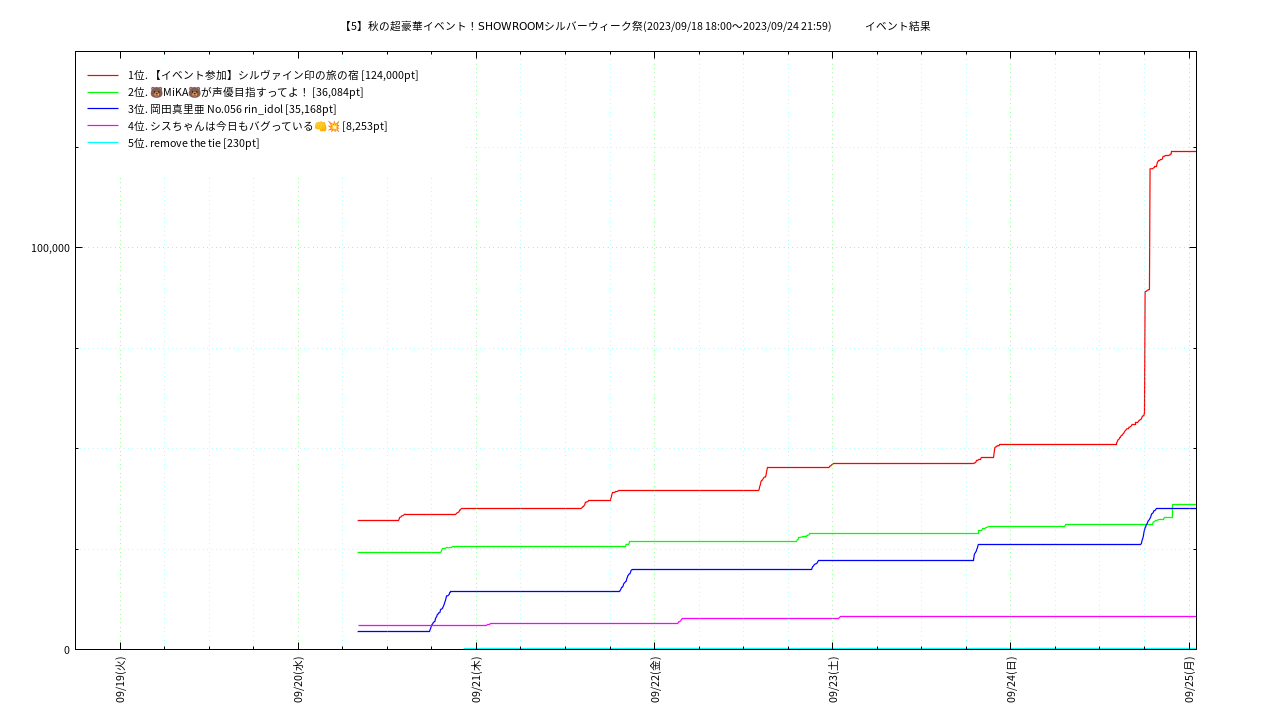
Task: Click the 100,000 label on the y-axis
Action: tap(51, 248)
